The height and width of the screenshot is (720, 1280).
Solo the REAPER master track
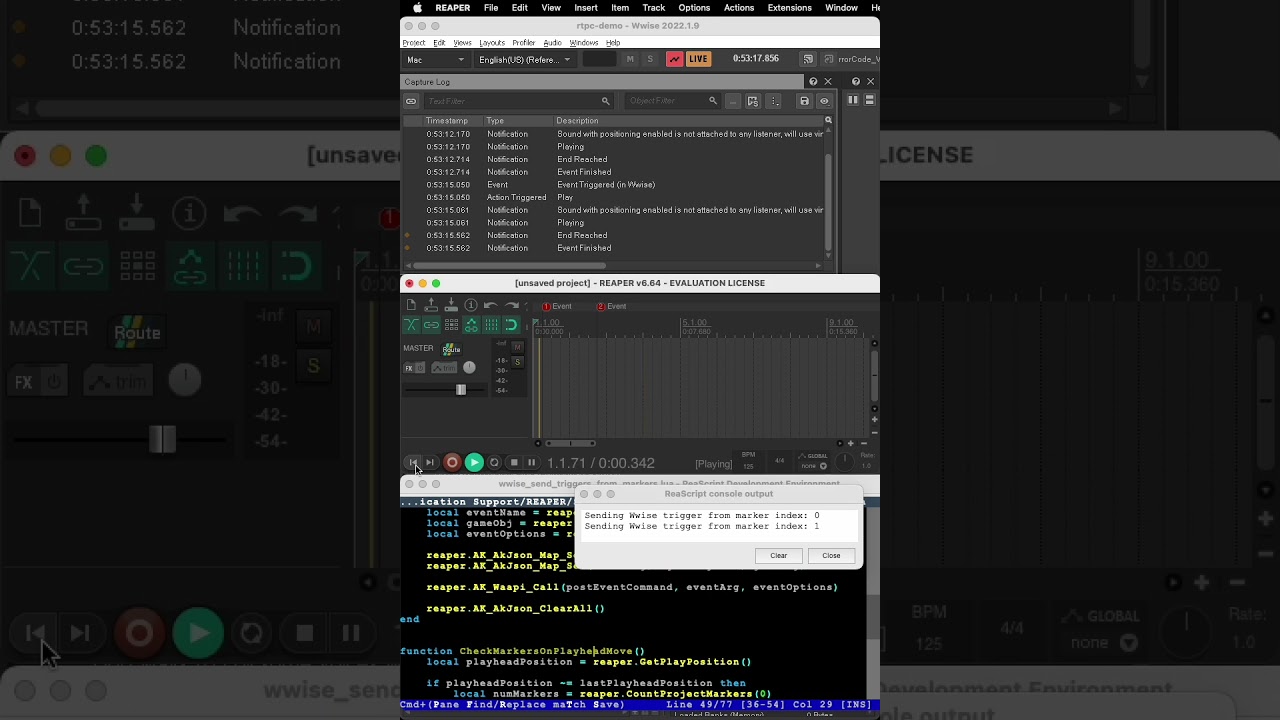pyautogui.click(x=517, y=362)
